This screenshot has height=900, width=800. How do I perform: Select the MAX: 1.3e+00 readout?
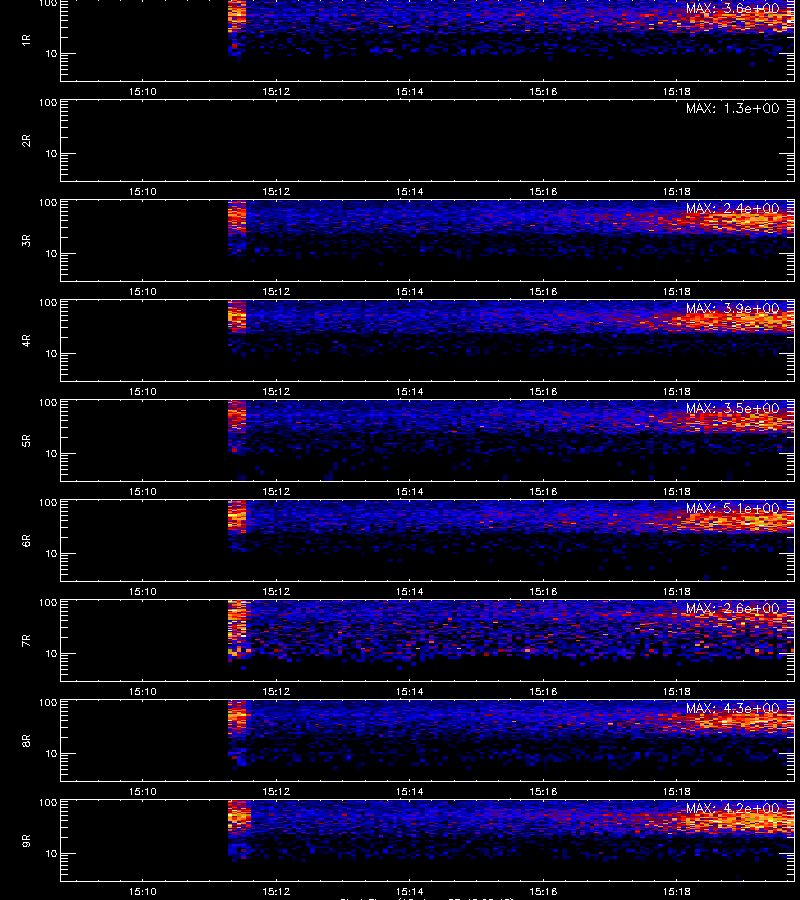coord(733,108)
